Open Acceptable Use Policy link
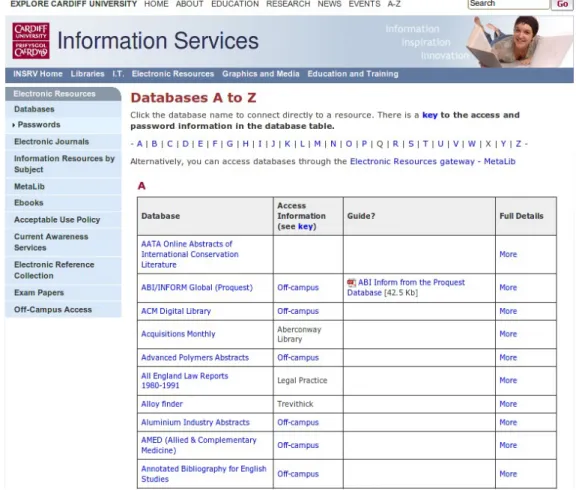 [x=57, y=219]
